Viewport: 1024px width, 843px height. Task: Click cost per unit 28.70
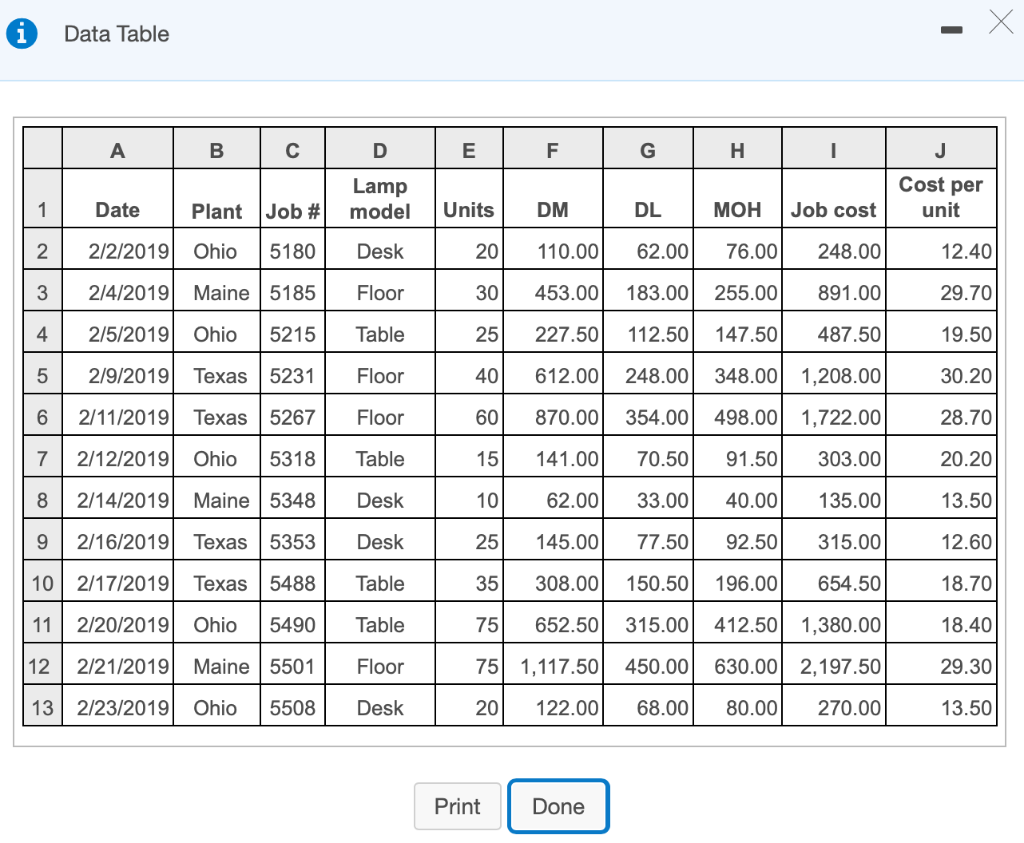941,415
